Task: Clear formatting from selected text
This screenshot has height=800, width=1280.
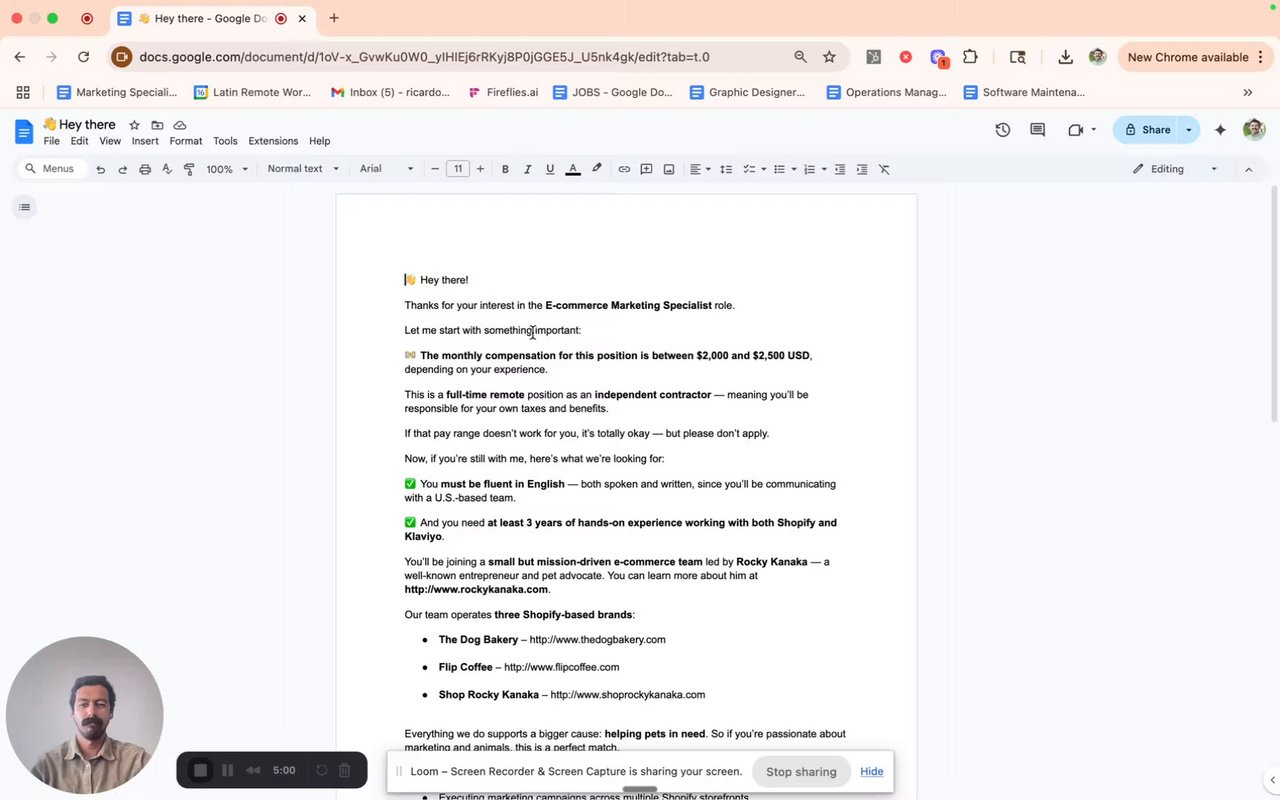Action: pyautogui.click(x=884, y=169)
